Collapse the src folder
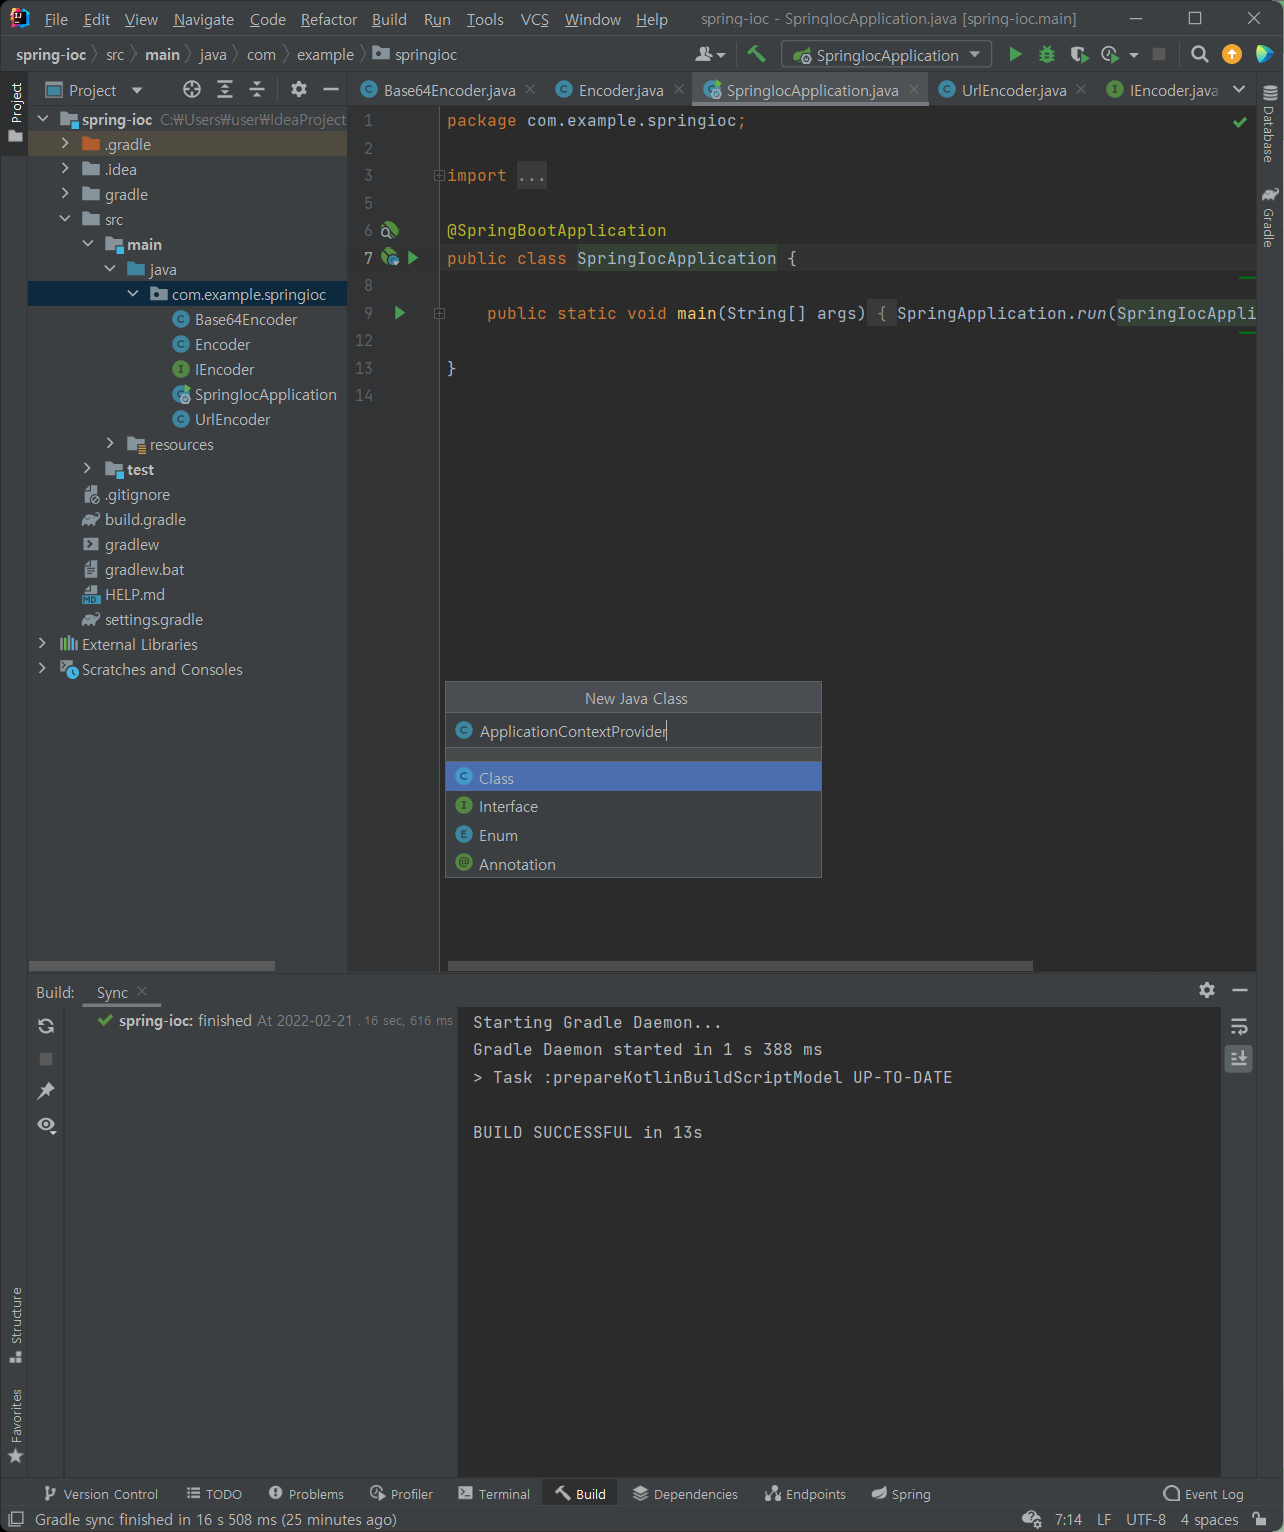The width and height of the screenshot is (1284, 1532). (x=65, y=219)
